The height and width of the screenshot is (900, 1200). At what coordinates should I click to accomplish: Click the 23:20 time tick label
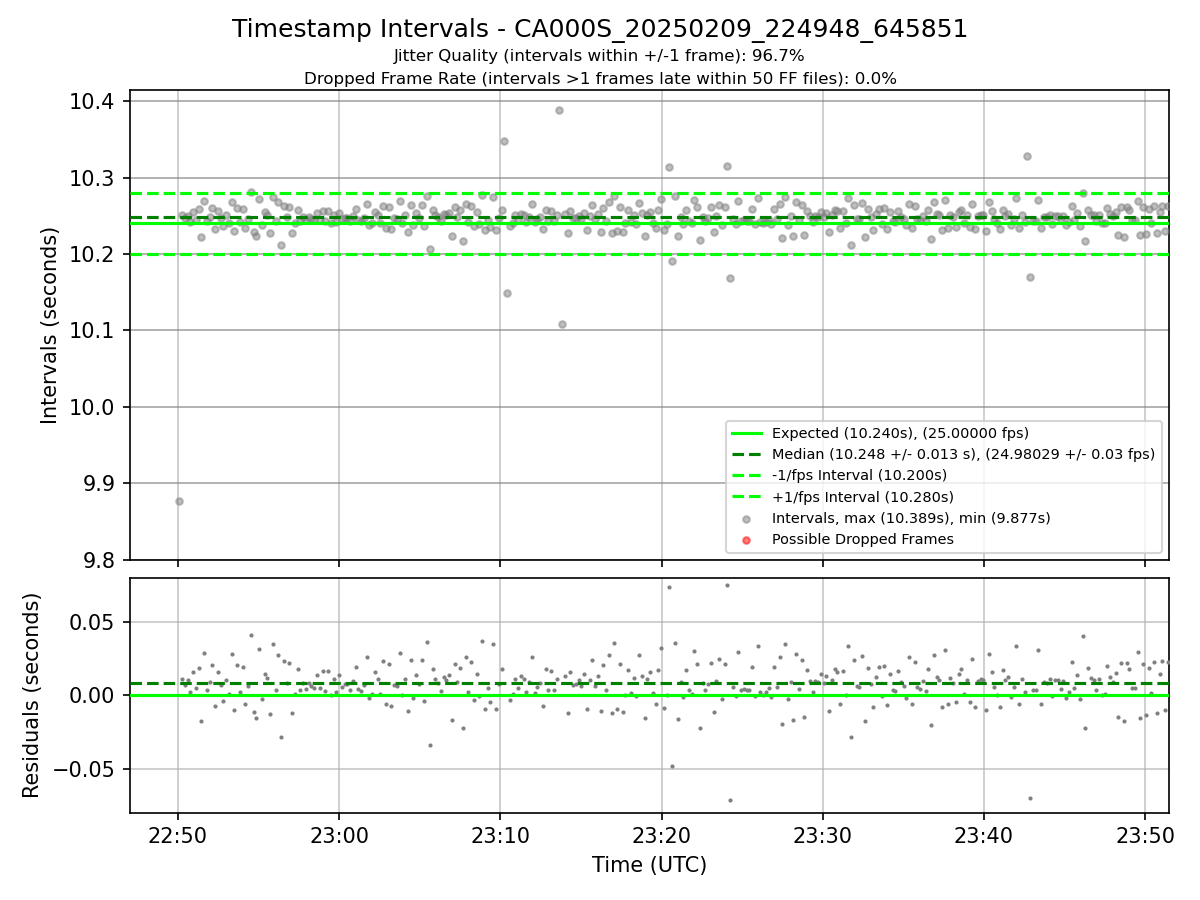click(x=662, y=835)
